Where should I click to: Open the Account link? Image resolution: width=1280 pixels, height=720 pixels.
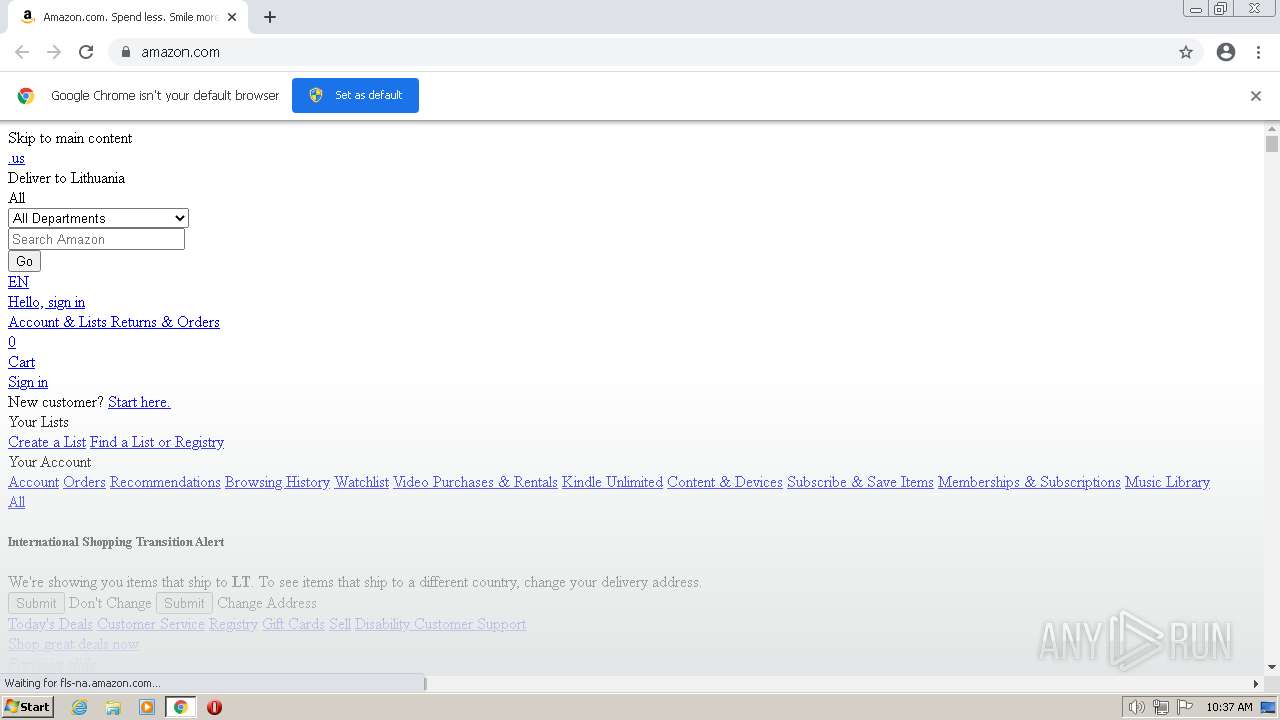tap(33, 482)
